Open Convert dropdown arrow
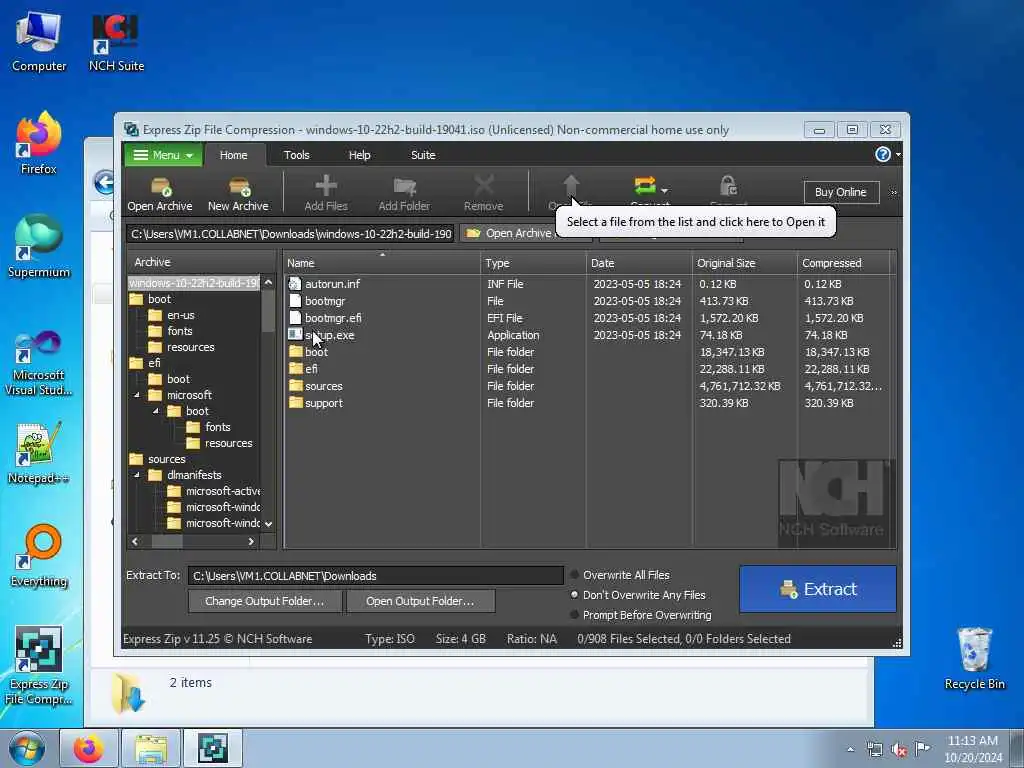Screen dimensions: 1024x768 click(664, 191)
